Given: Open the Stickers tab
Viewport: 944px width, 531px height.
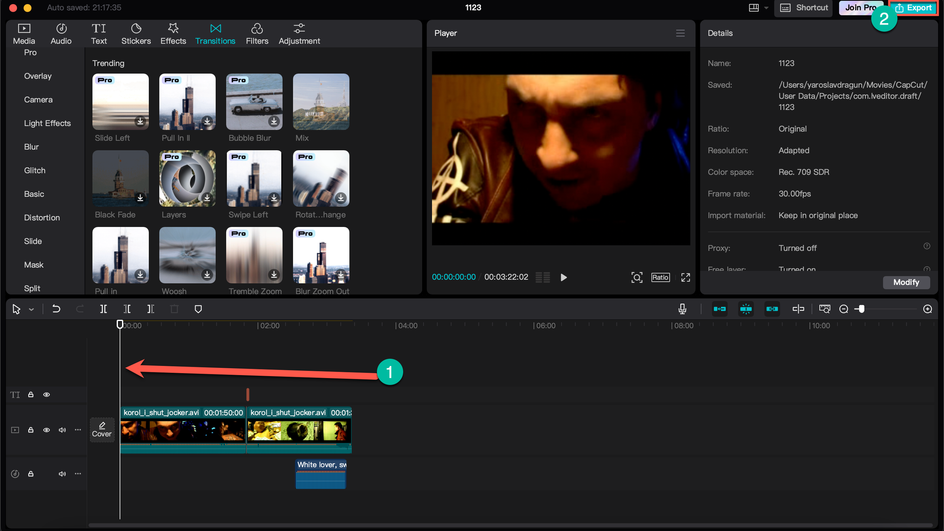Looking at the screenshot, I should (x=136, y=34).
